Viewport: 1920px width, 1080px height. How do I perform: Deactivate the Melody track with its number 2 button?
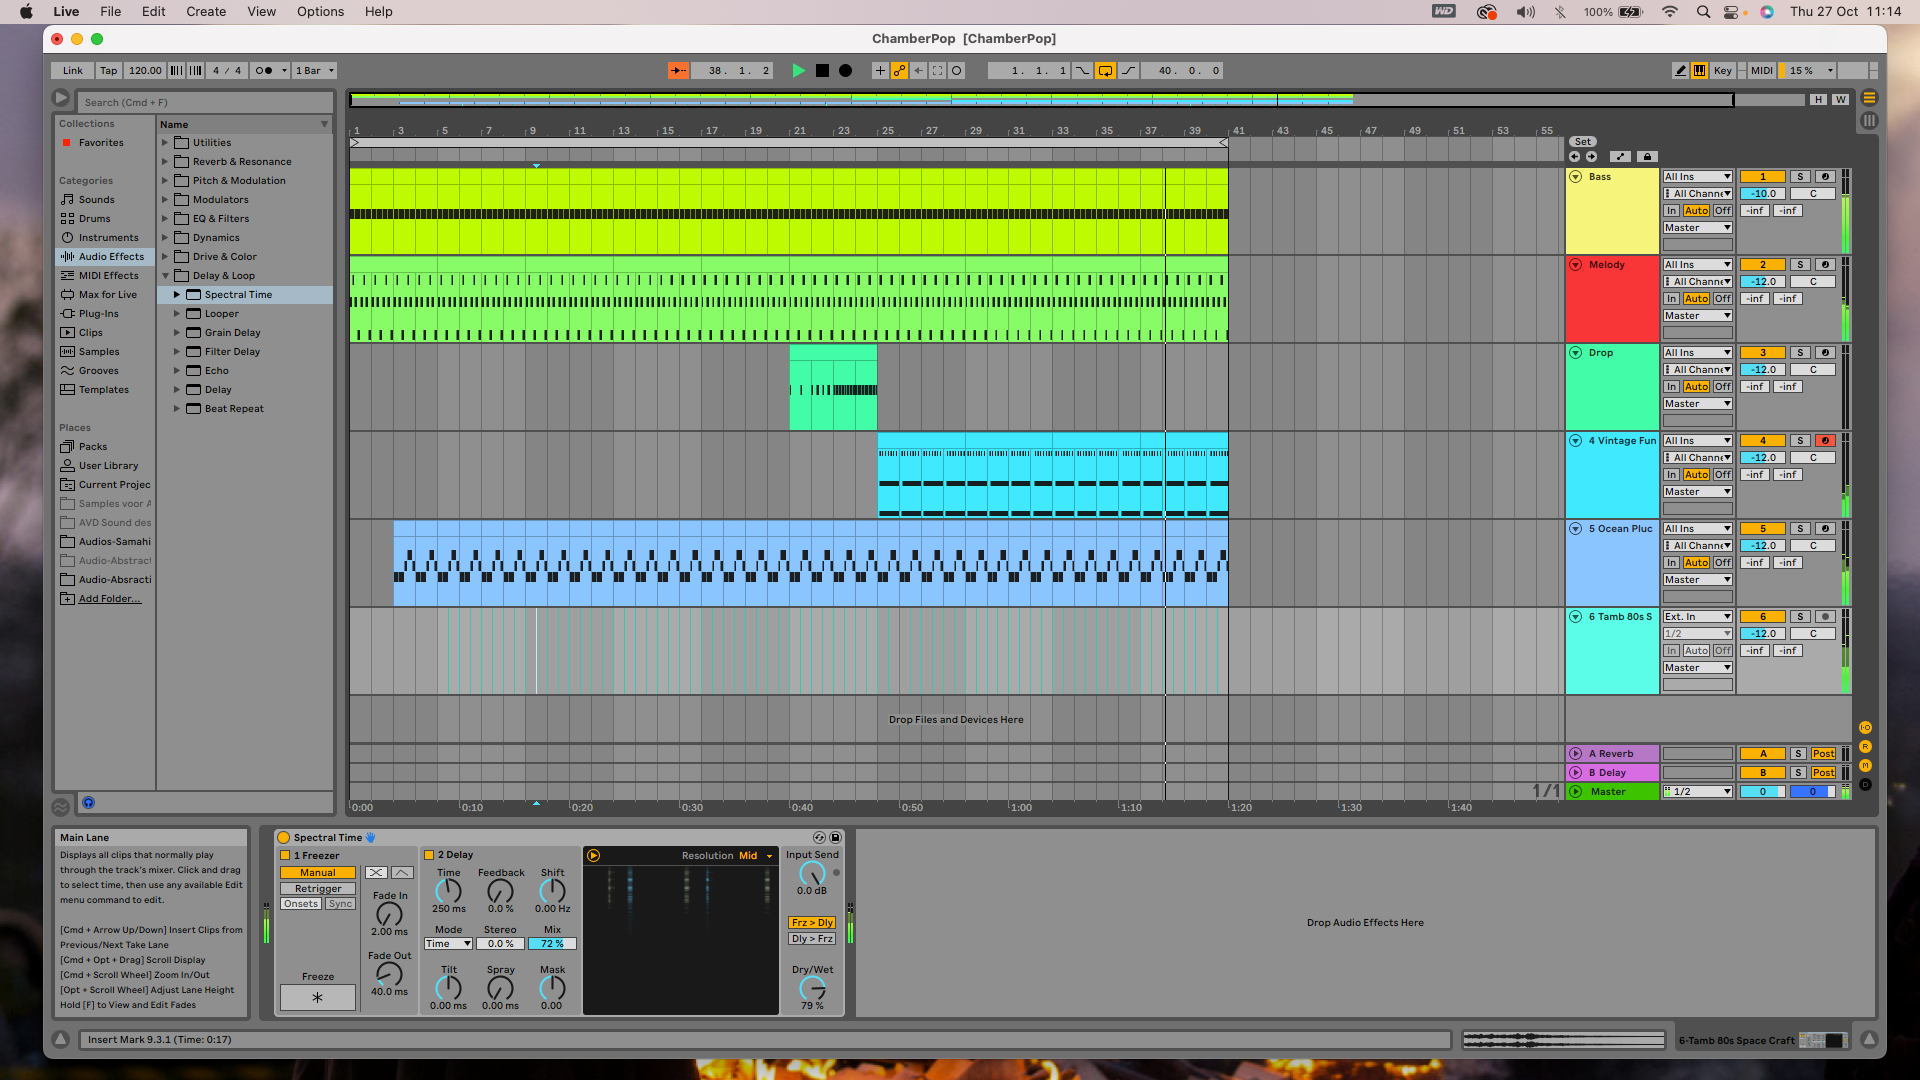click(x=1763, y=265)
